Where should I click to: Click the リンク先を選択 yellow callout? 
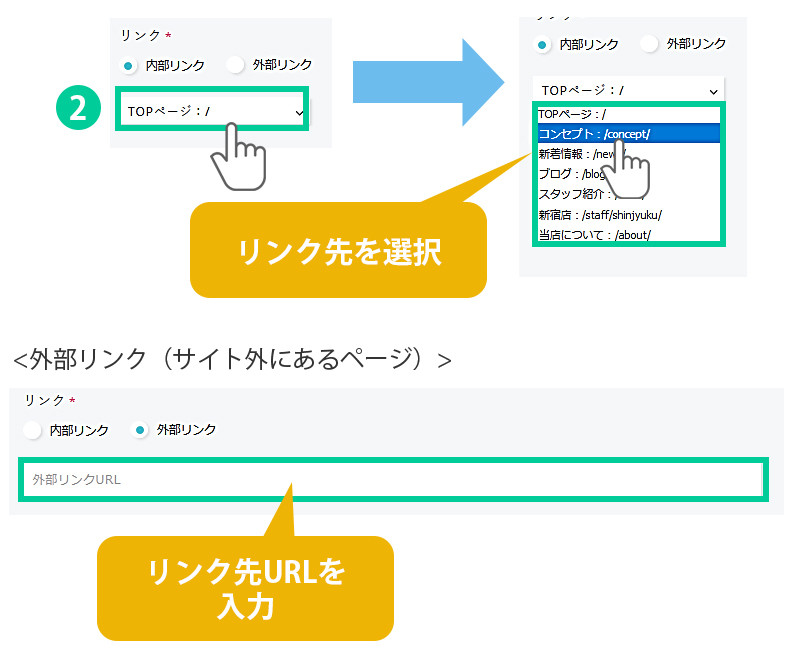coord(338,251)
